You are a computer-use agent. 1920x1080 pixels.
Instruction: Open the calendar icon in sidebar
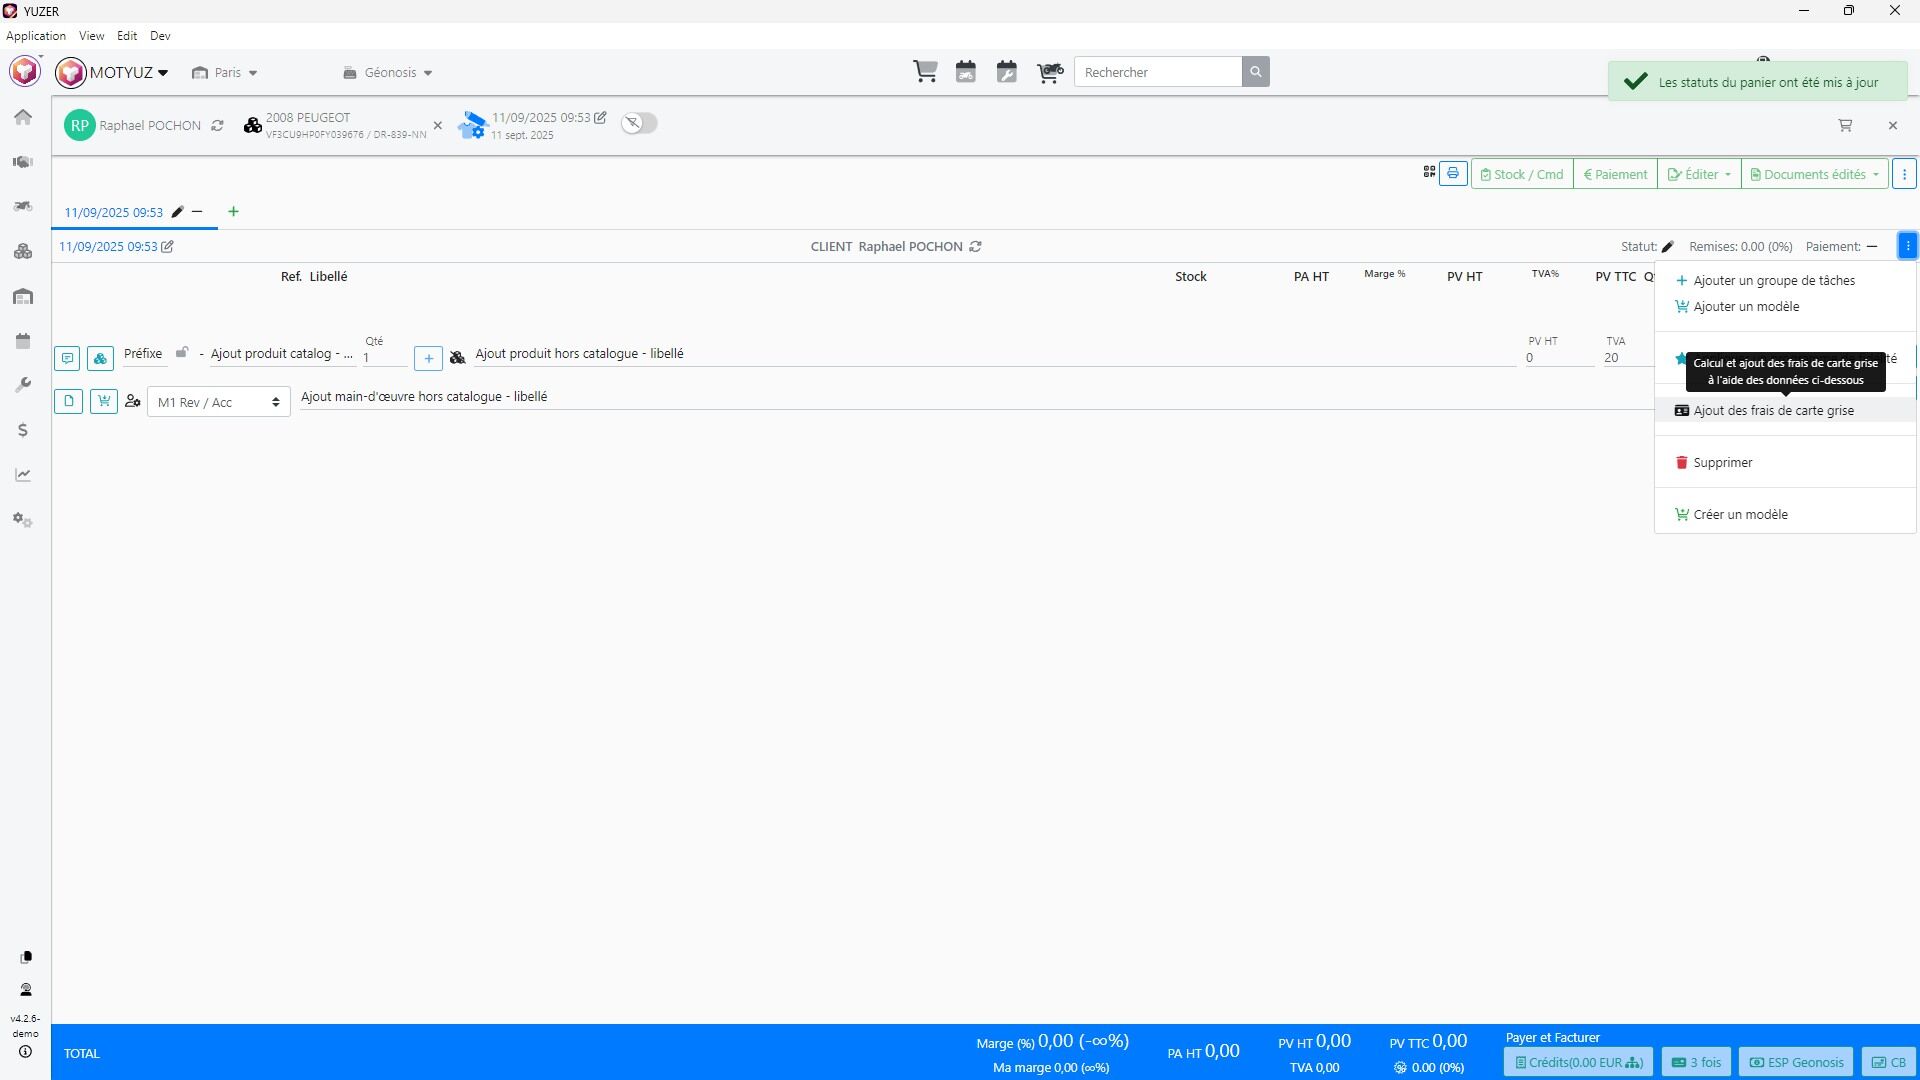[x=23, y=341]
